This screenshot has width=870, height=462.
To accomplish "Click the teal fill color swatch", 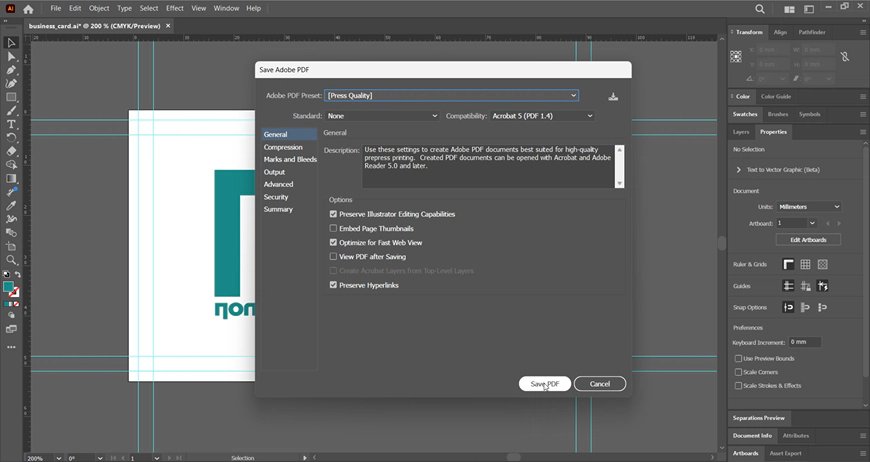I will 8,287.
